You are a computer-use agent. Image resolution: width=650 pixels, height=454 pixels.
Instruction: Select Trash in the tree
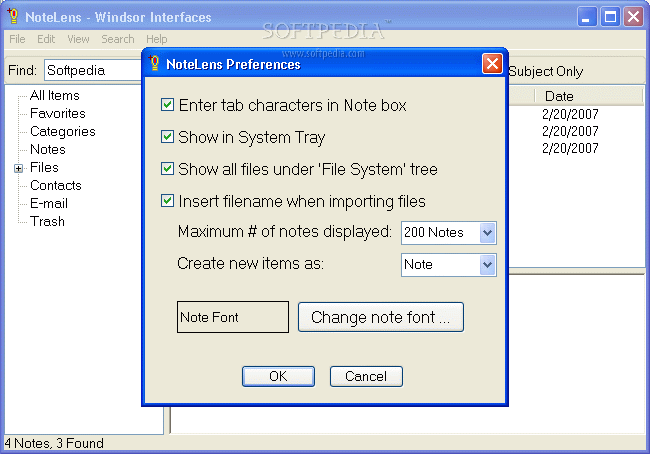tap(47, 221)
